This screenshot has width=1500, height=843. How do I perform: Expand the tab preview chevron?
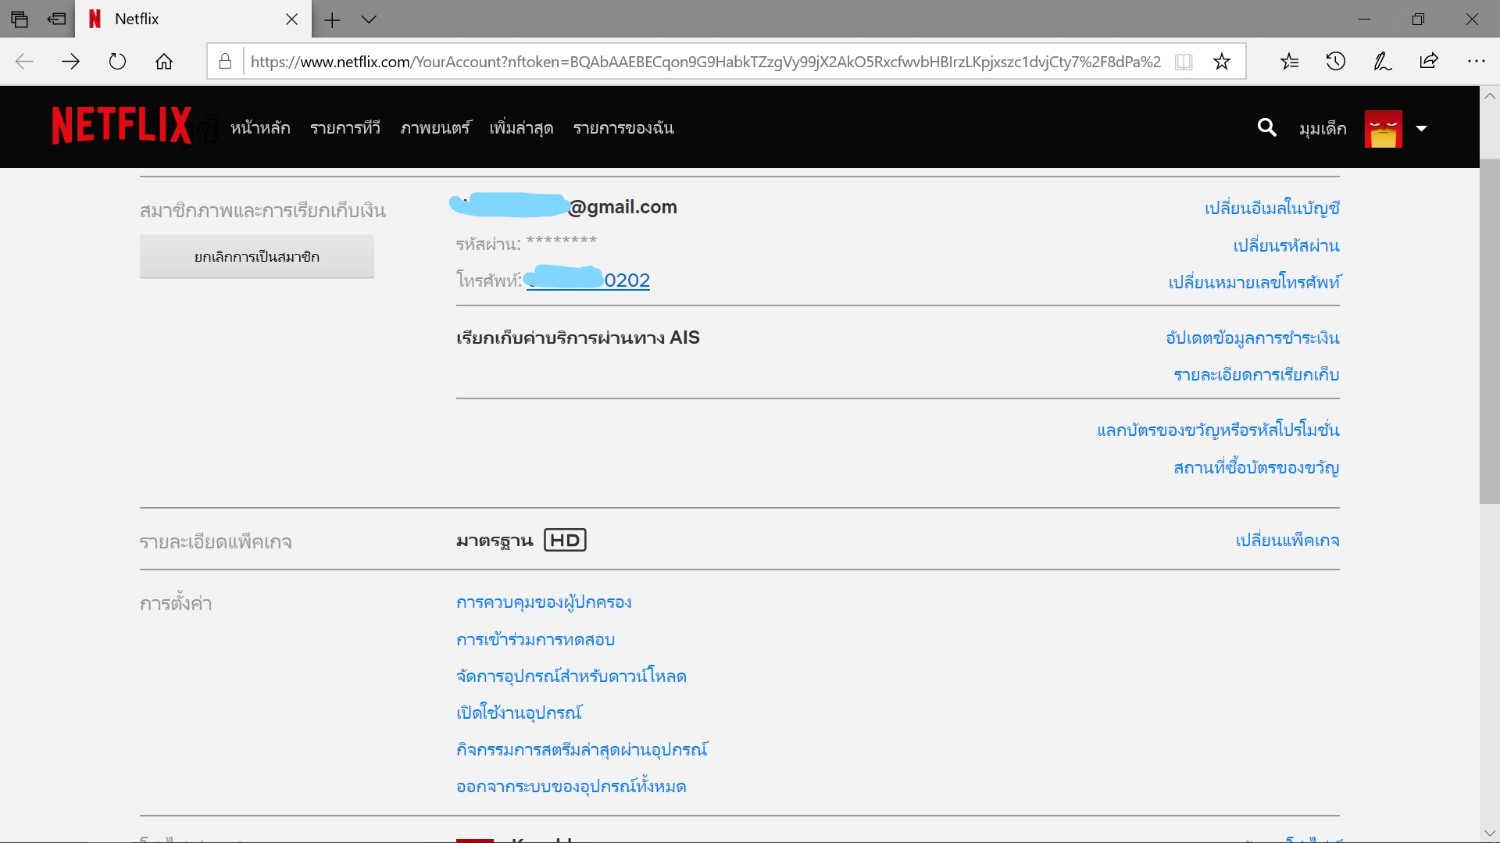pyautogui.click(x=369, y=19)
